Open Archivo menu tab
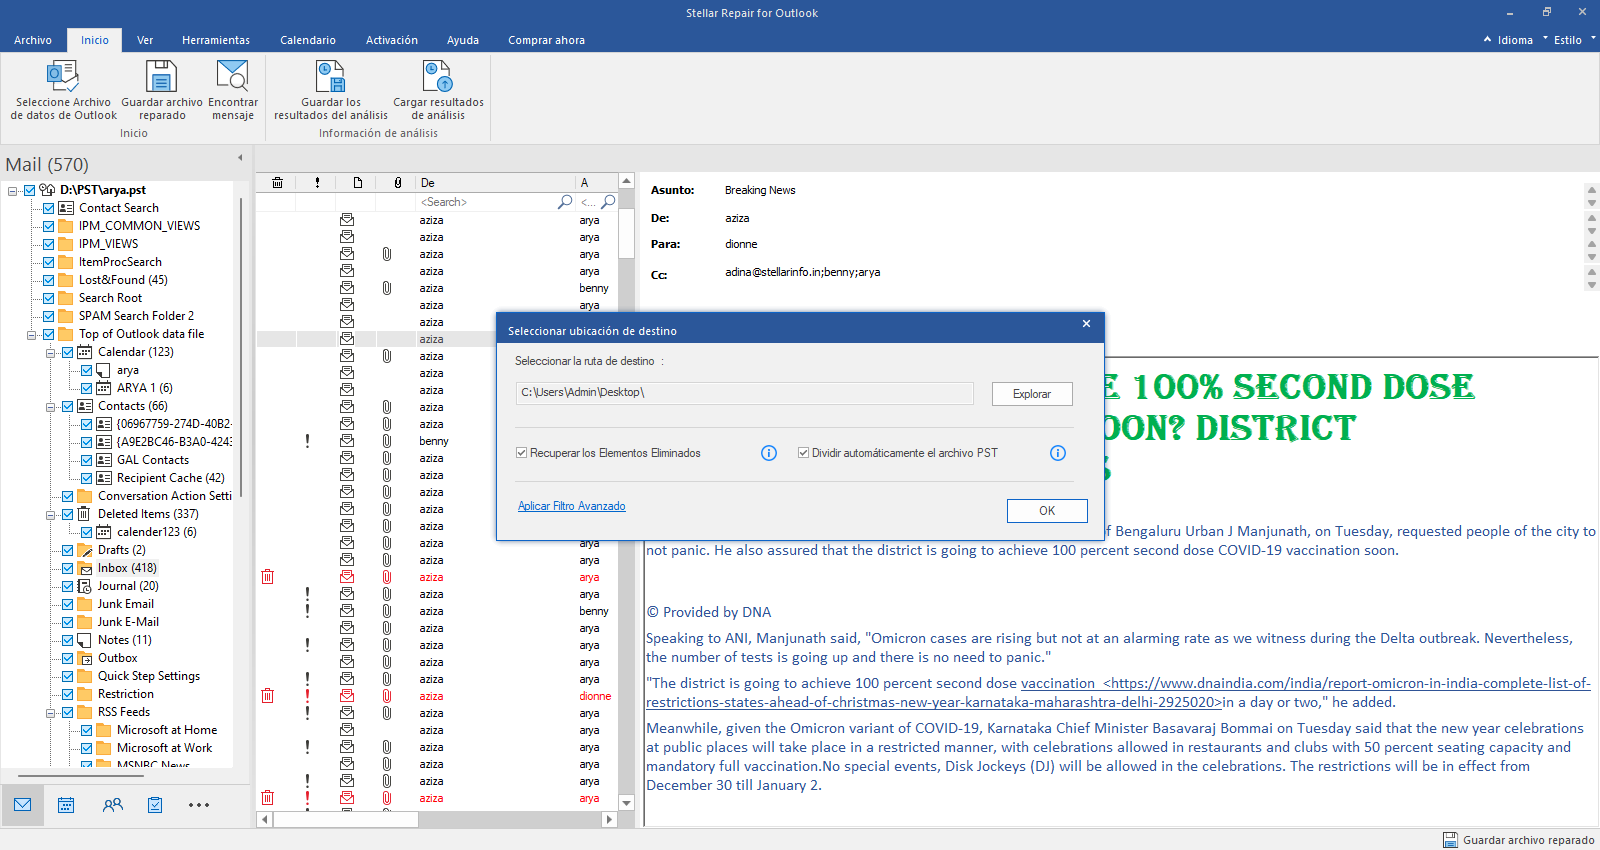This screenshot has width=1600, height=850. click(33, 40)
